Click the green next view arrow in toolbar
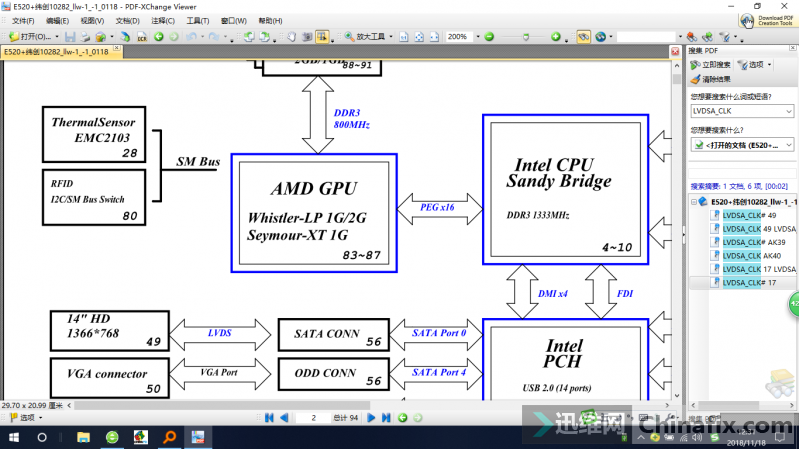The width and height of the screenshot is (799, 449). [174, 37]
